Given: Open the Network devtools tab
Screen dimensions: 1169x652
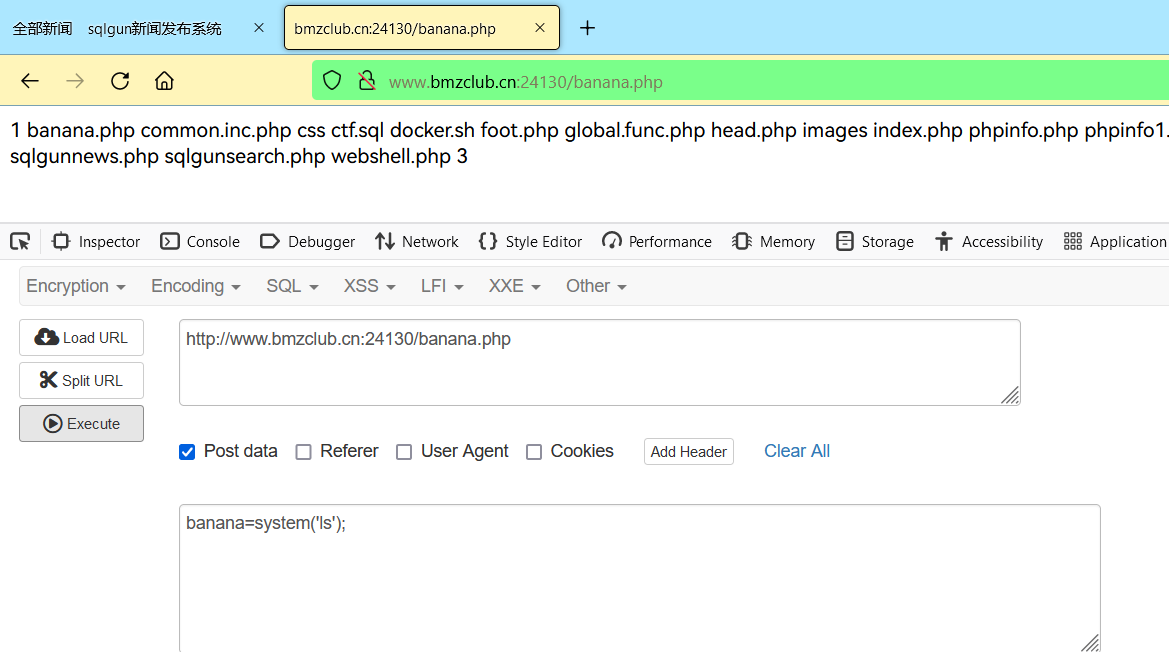Looking at the screenshot, I should point(417,241).
